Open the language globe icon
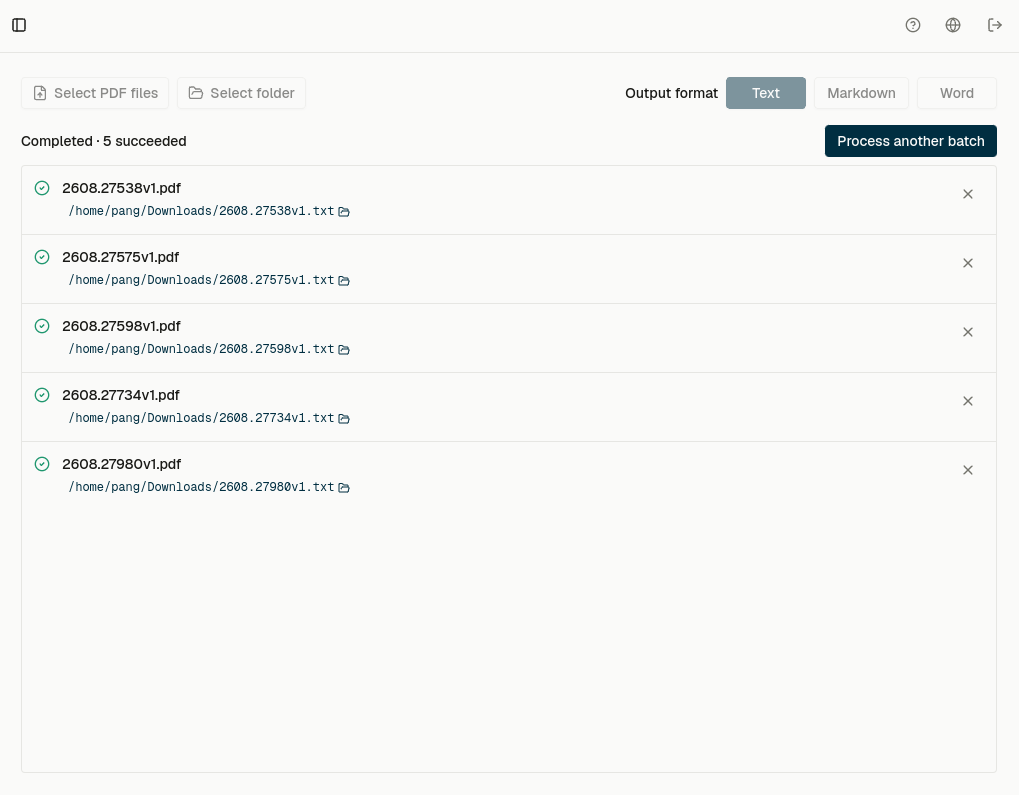 pos(953,25)
